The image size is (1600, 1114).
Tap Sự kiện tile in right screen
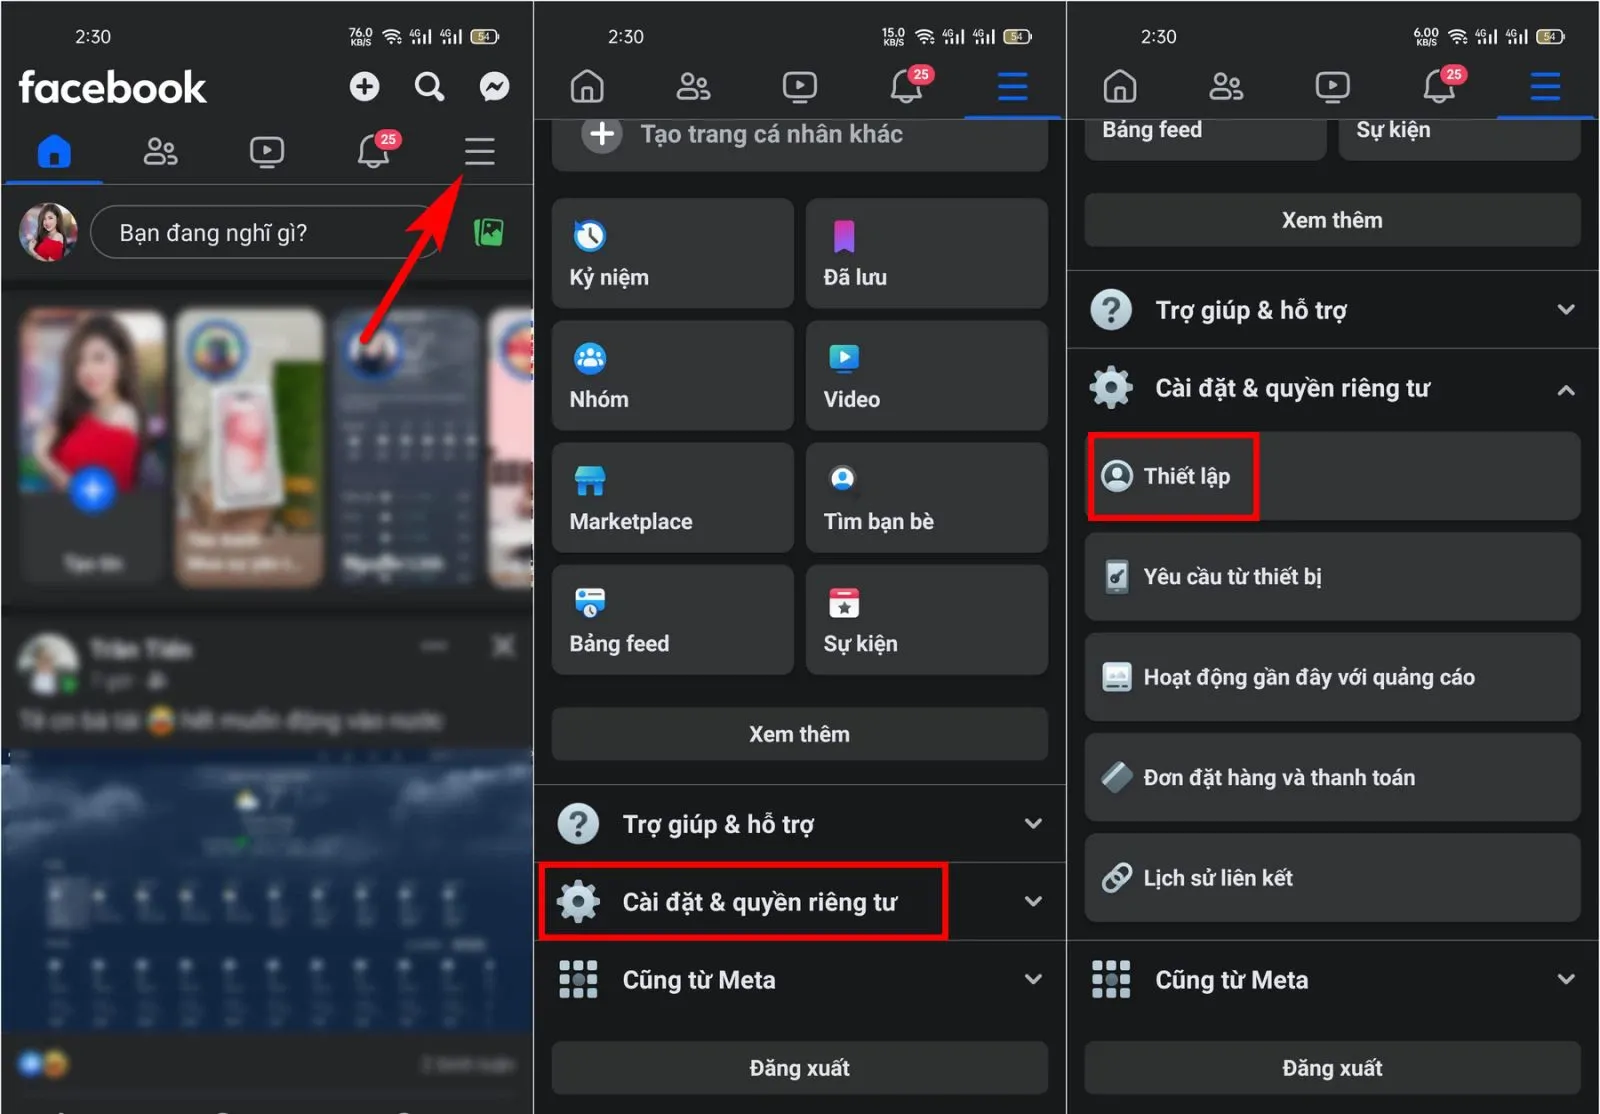[x=1460, y=139]
